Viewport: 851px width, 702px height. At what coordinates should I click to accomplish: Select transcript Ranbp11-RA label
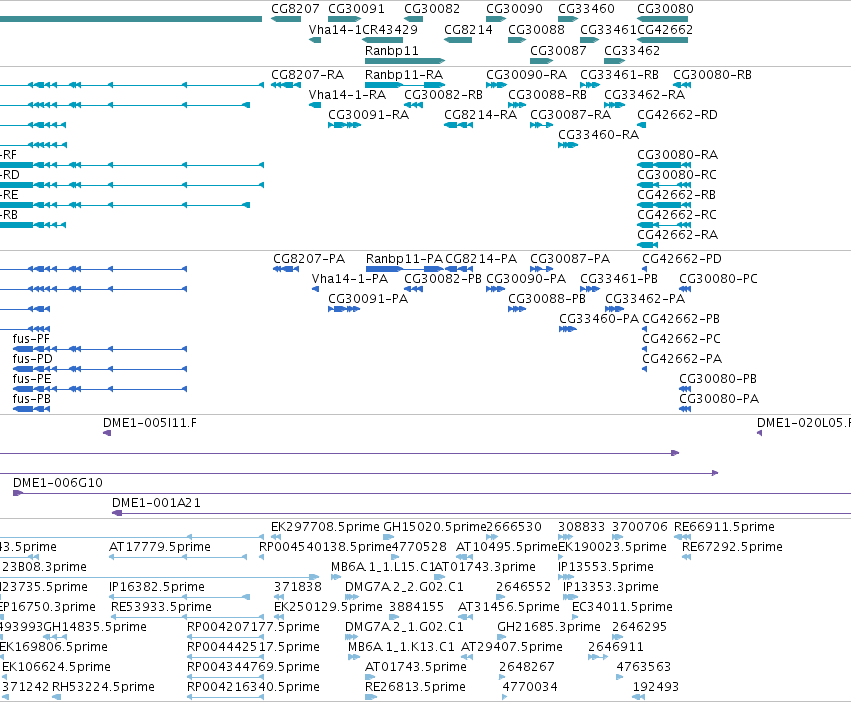[x=404, y=74]
